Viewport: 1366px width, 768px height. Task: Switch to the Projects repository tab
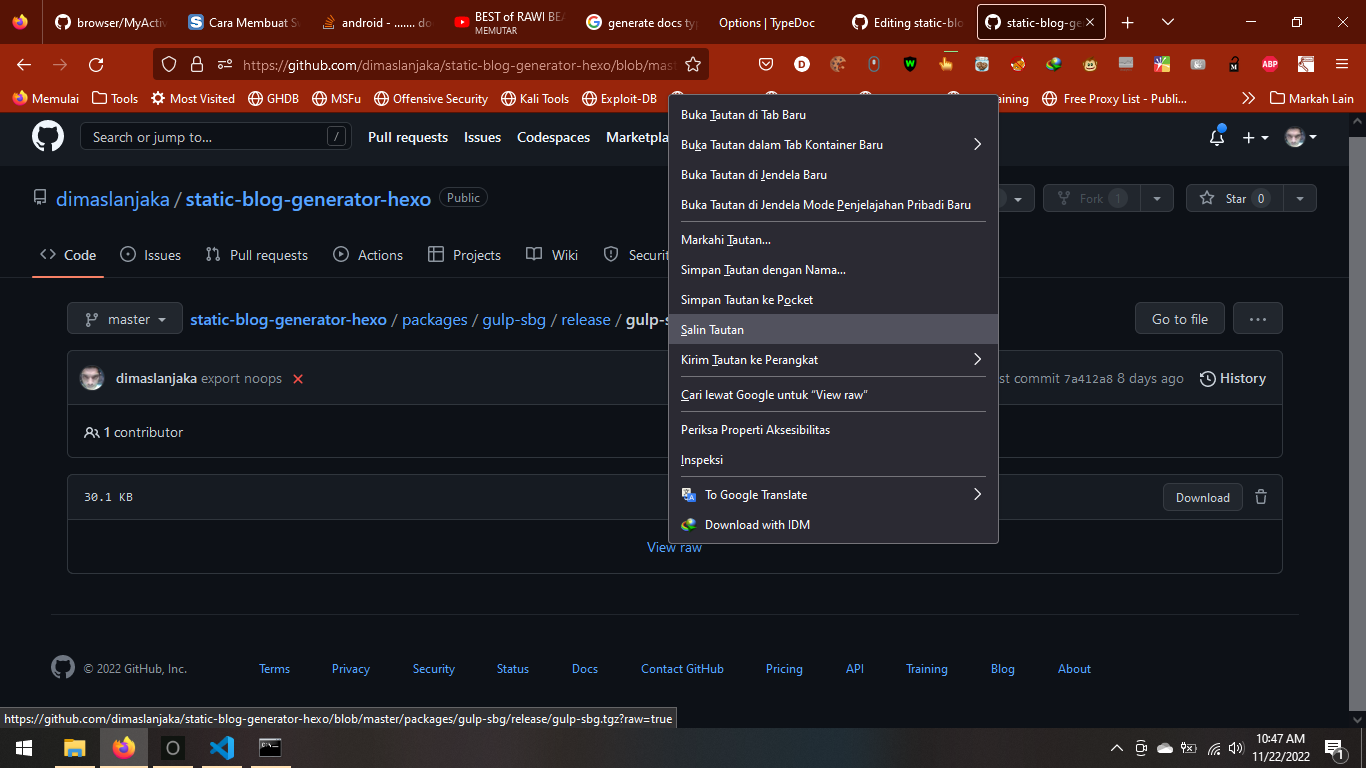[464, 255]
